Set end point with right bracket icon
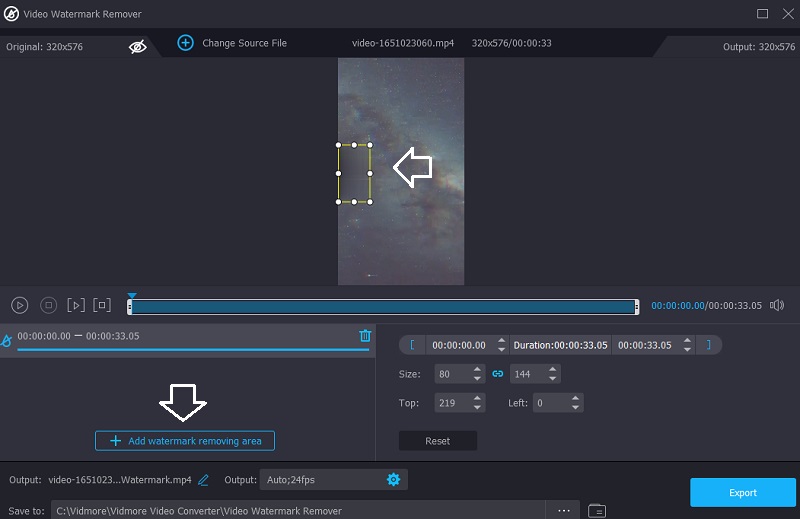Viewport: 800px width, 519px height. (709, 345)
